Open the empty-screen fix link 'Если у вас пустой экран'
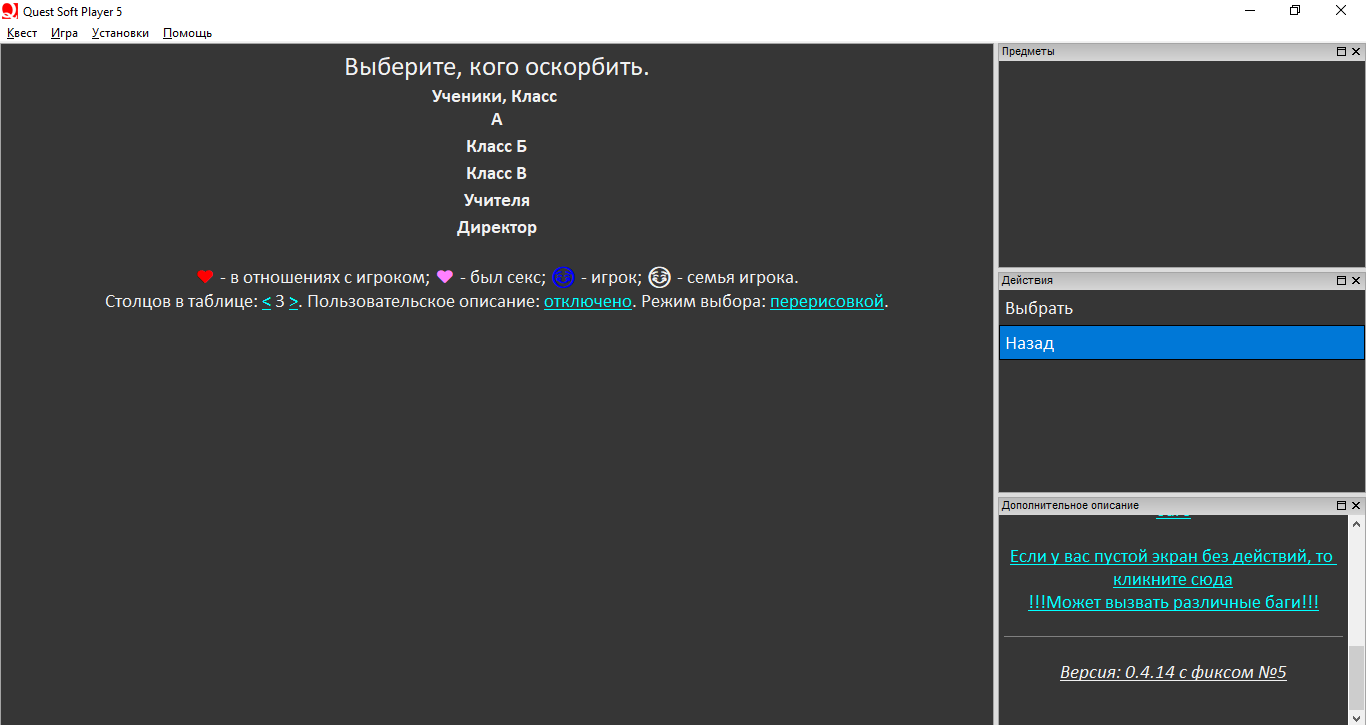The height and width of the screenshot is (725, 1366). [x=1173, y=568]
